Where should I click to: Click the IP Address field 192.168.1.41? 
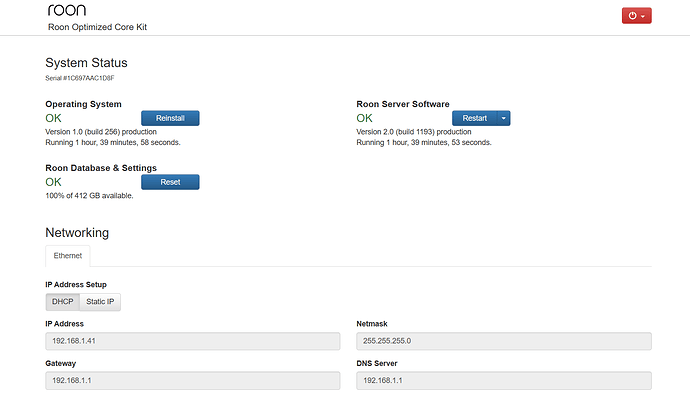[193, 341]
